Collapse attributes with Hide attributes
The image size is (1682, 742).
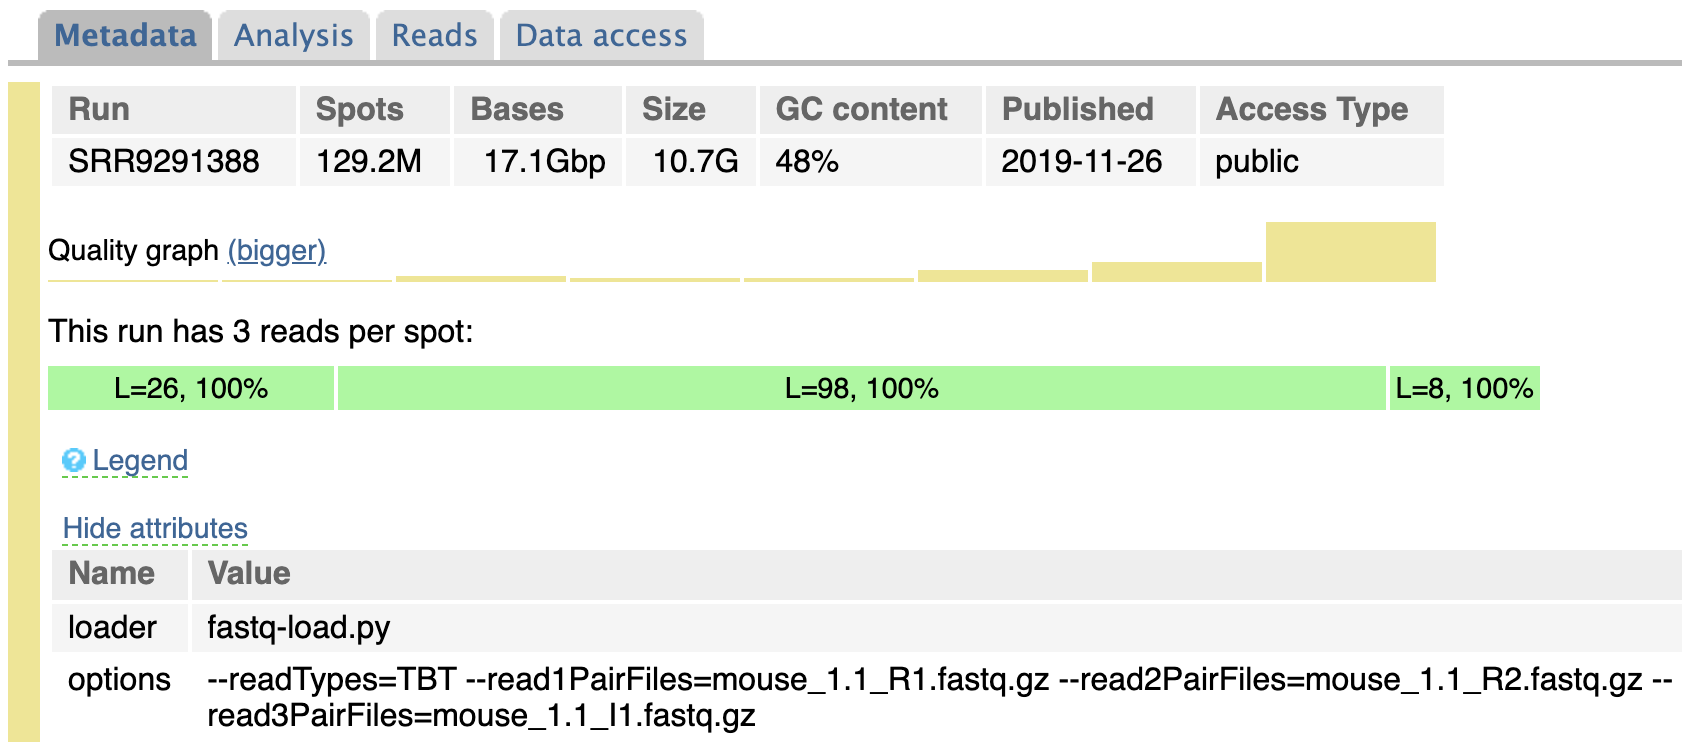155,528
